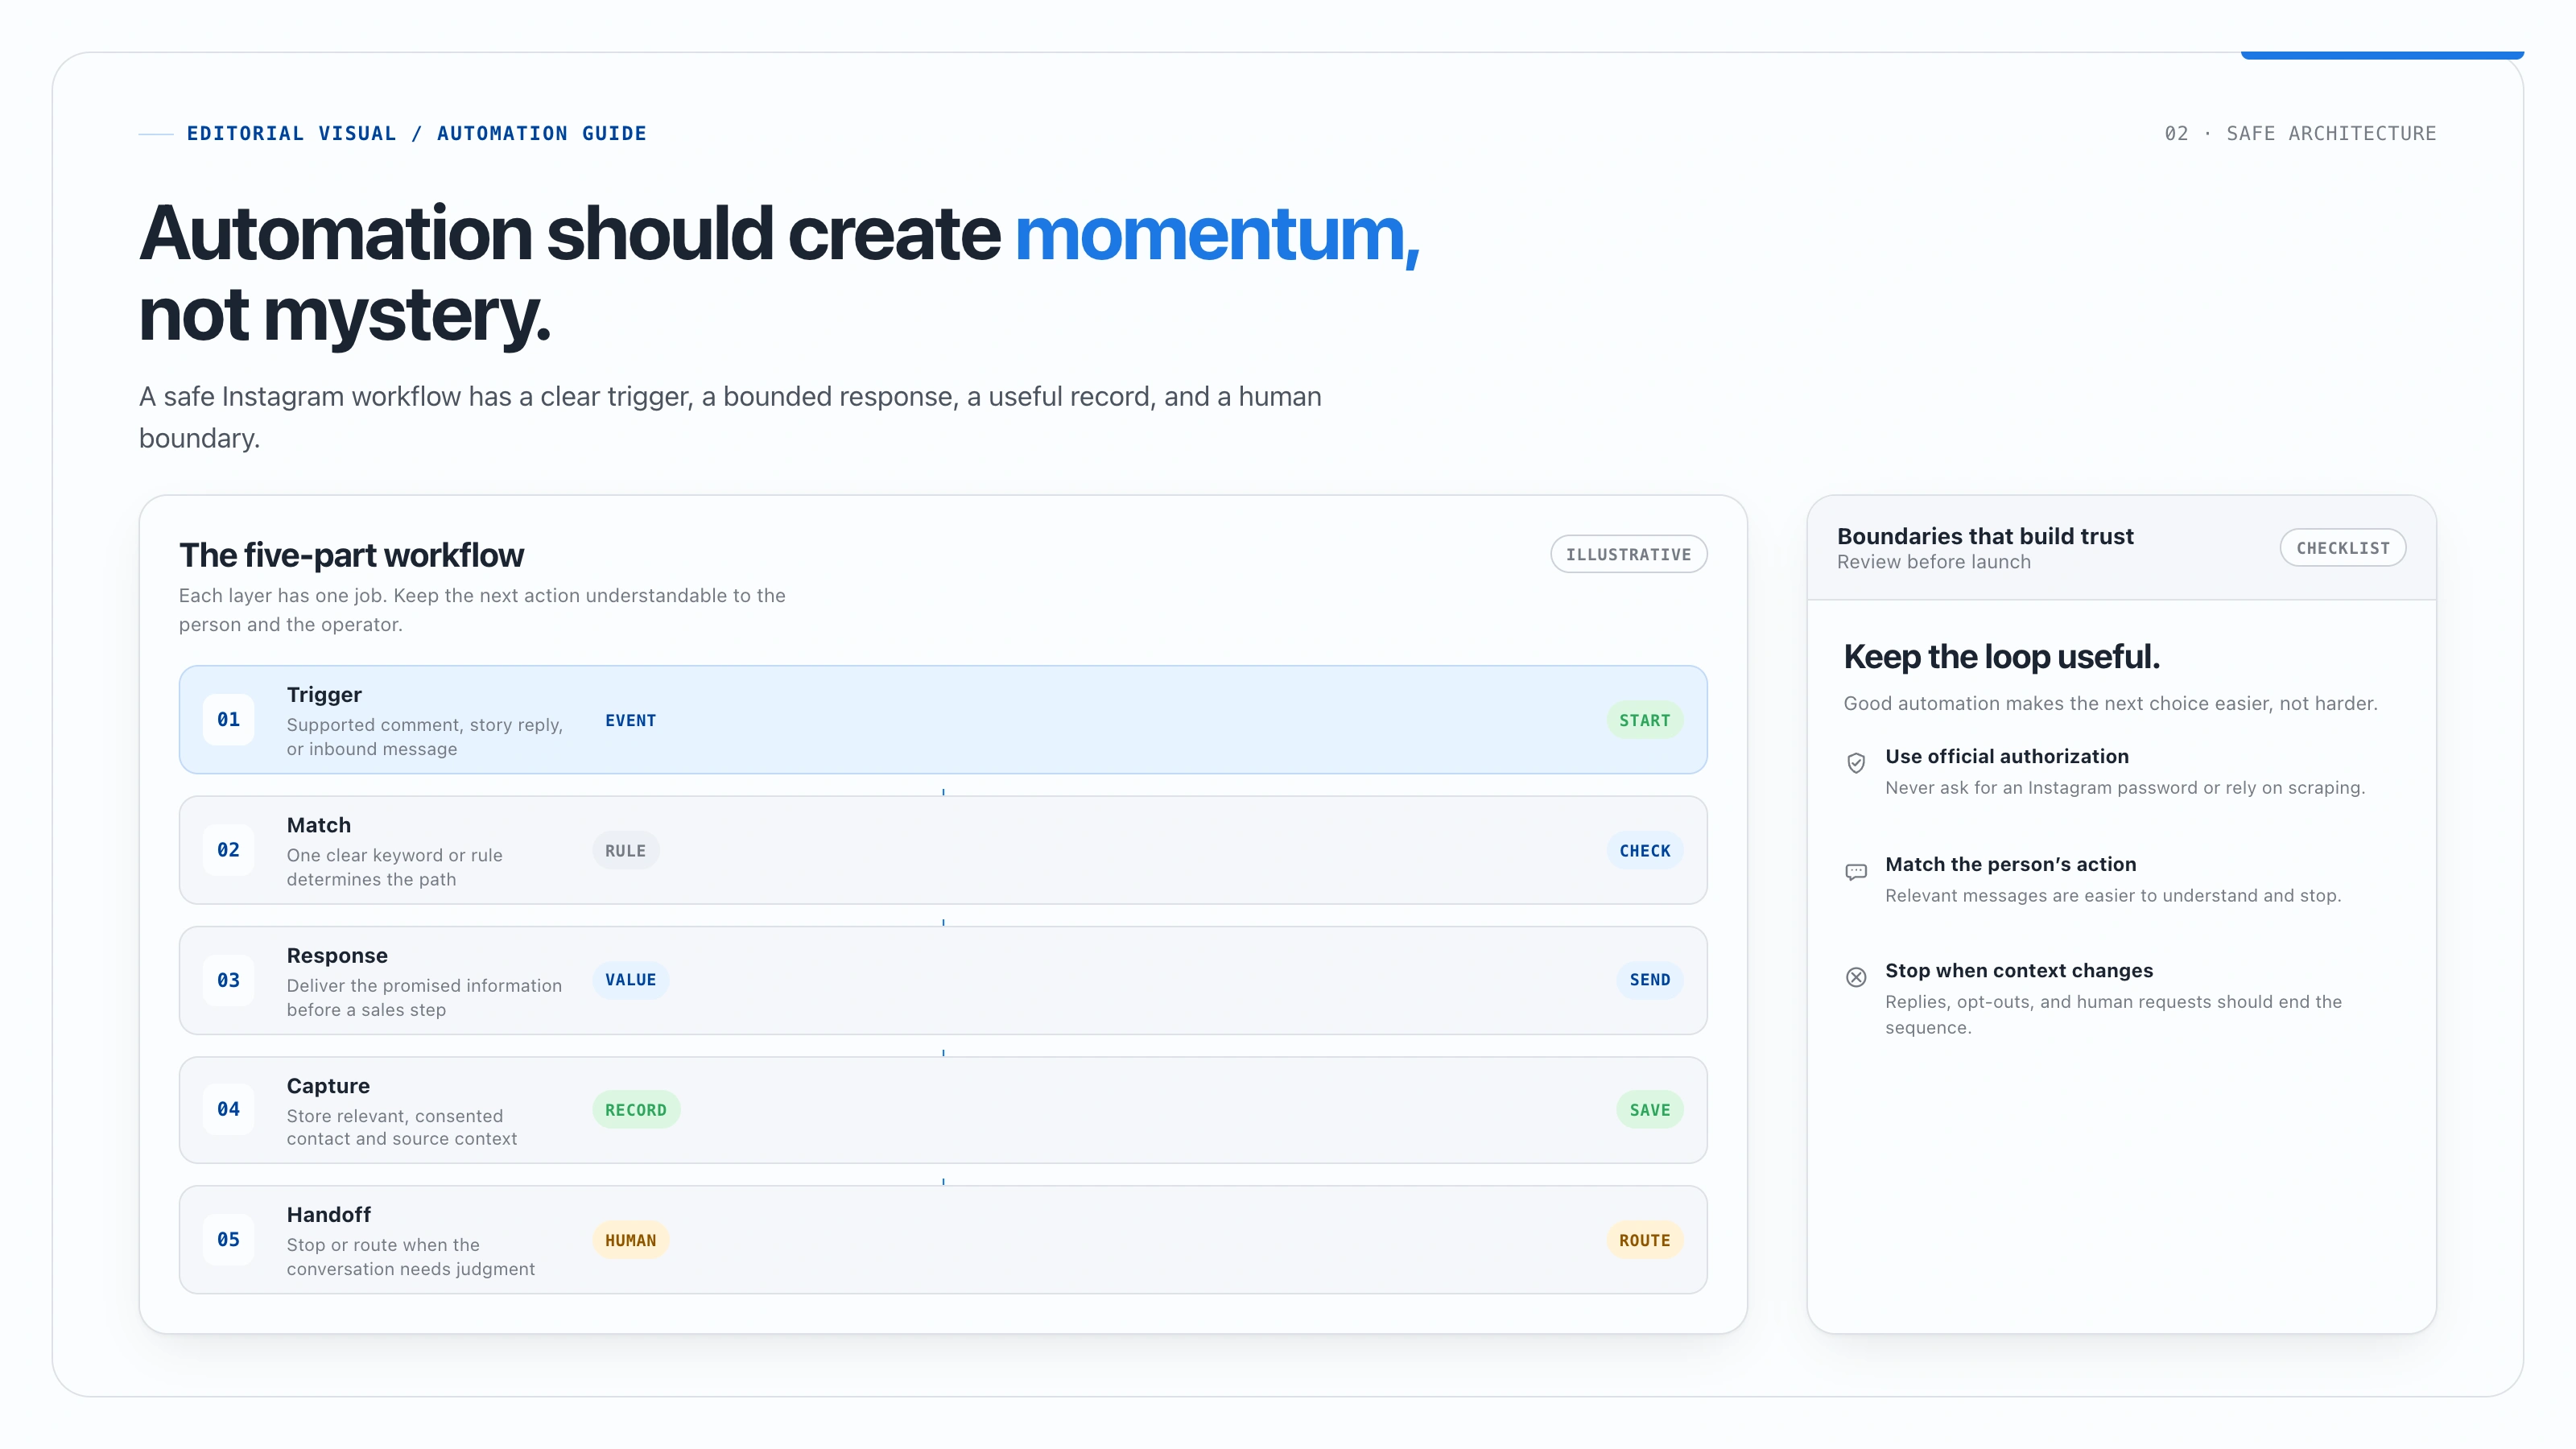Select the Response step title

pos(337,956)
